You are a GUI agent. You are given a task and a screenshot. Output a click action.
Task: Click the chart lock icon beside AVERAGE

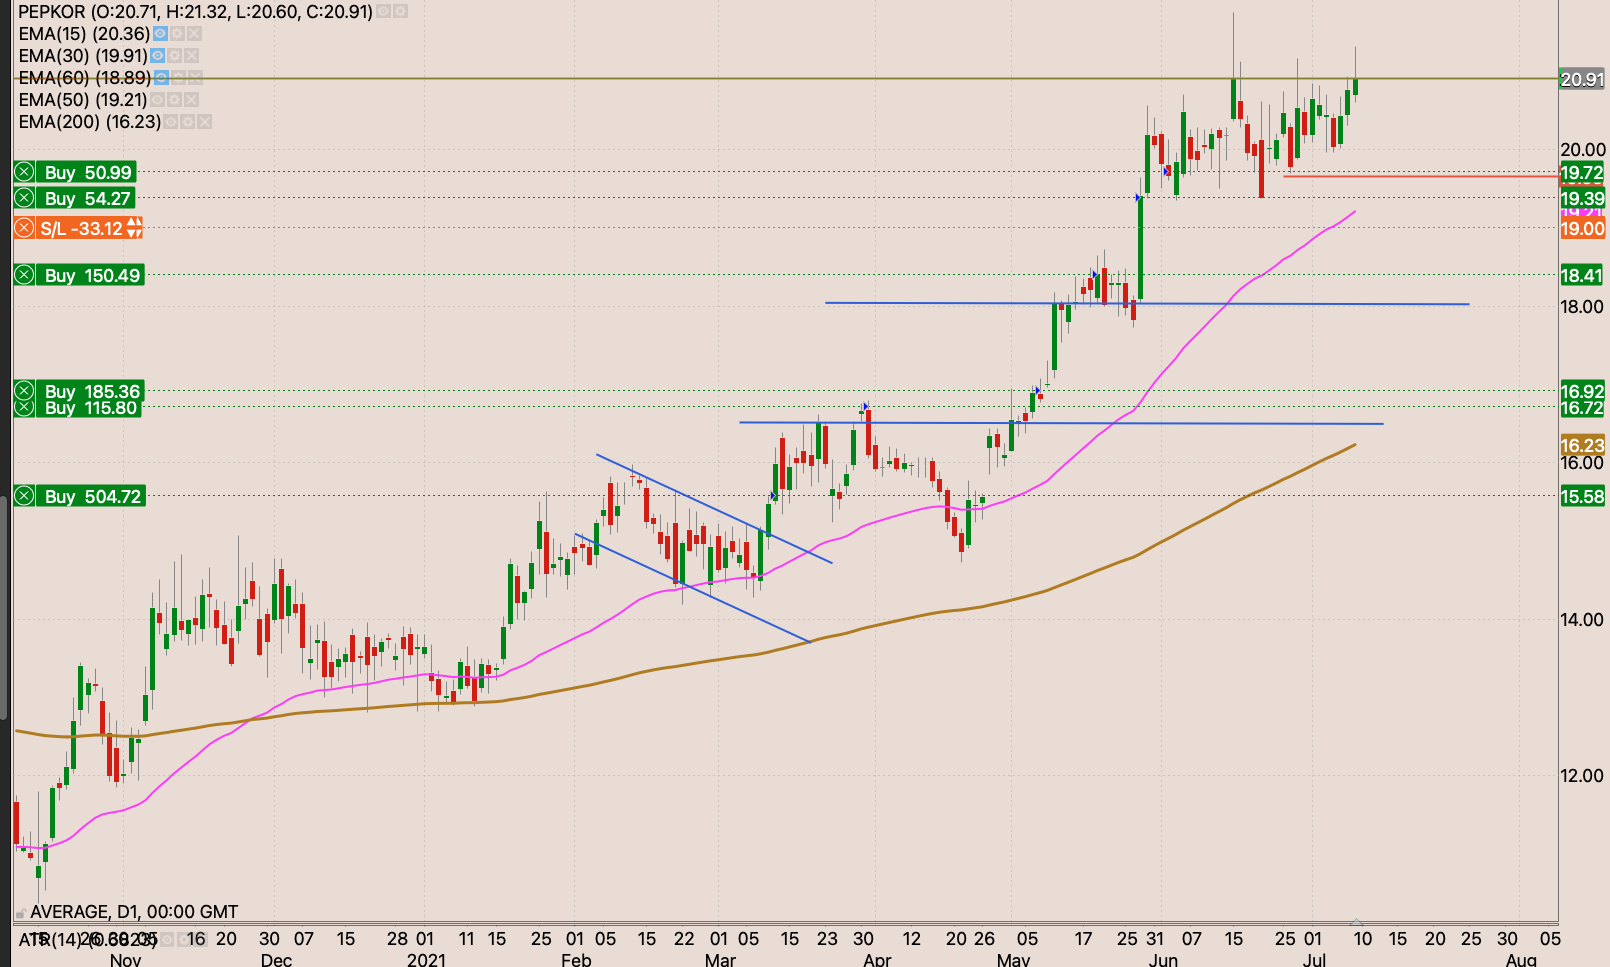pyautogui.click(x=21, y=913)
